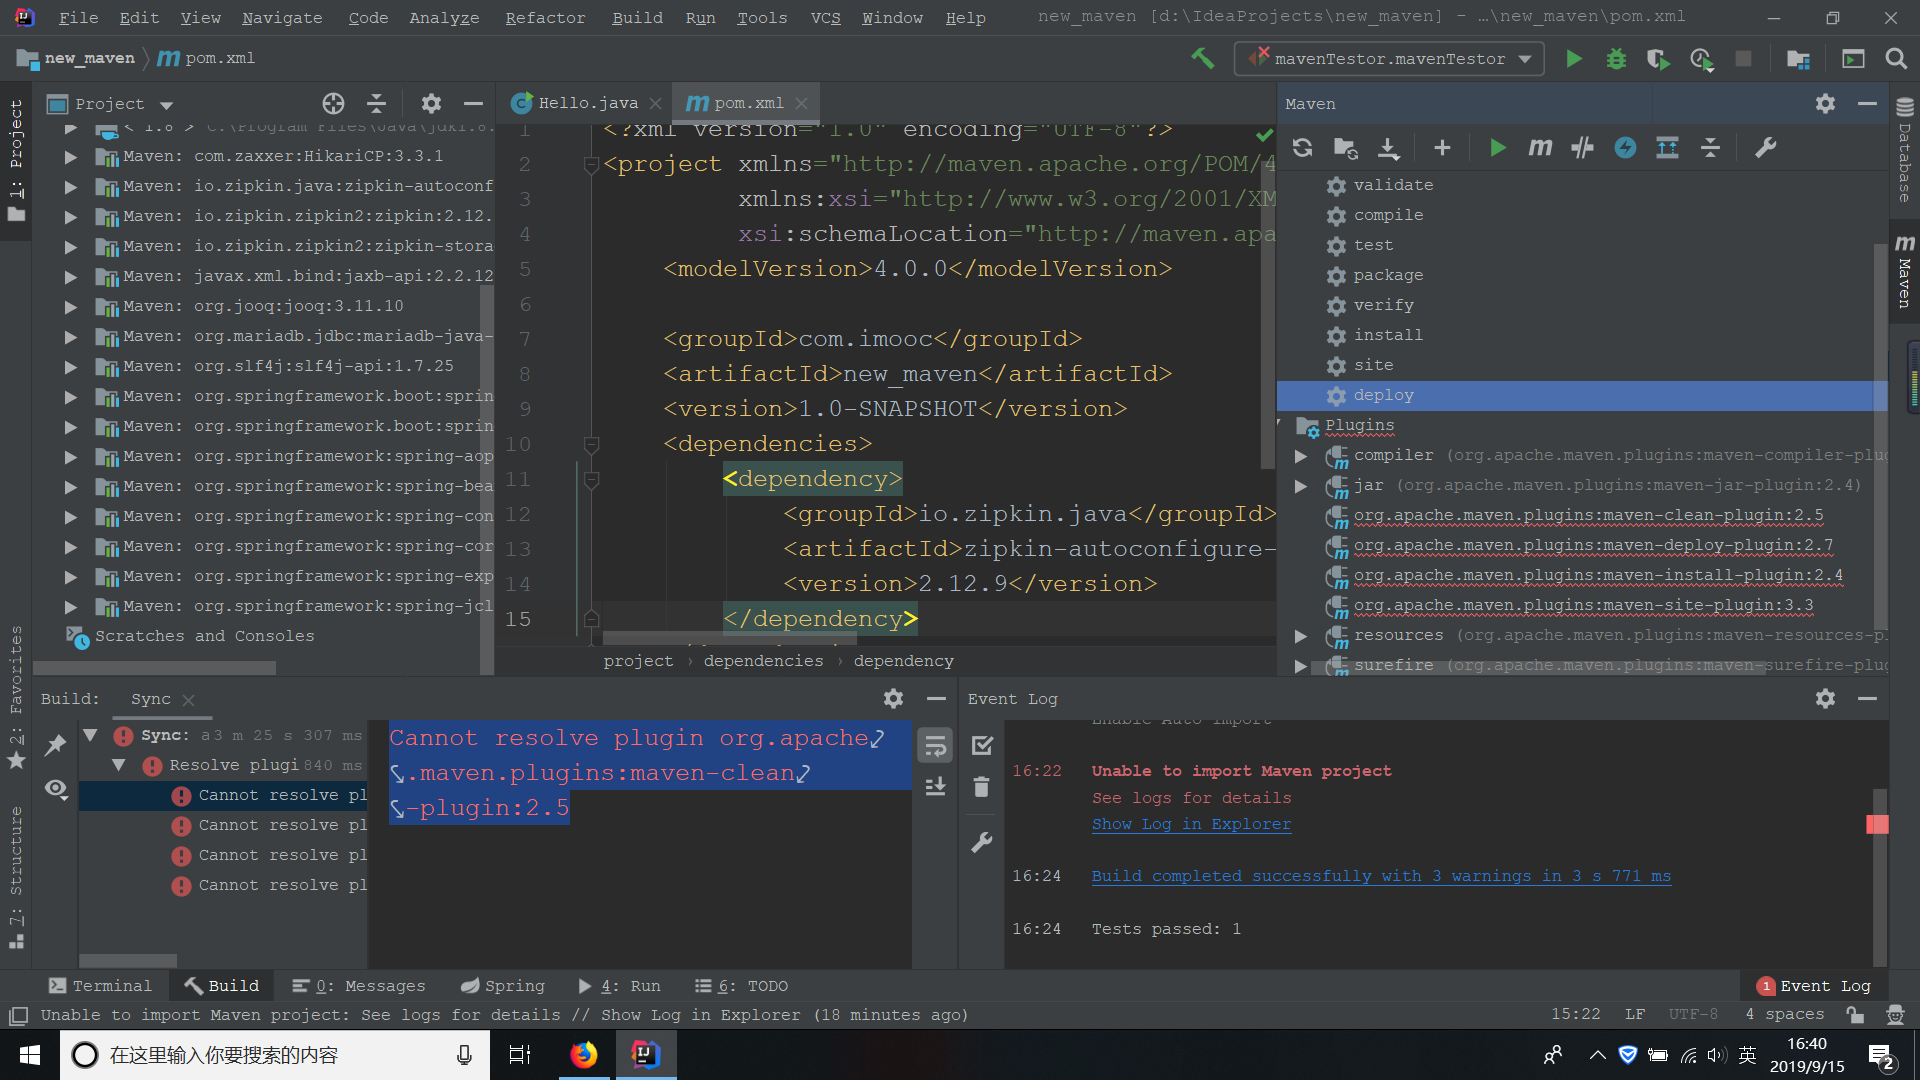This screenshot has width=1920, height=1080.
Task: Click the Debug bug icon
Action: pos(1616,59)
